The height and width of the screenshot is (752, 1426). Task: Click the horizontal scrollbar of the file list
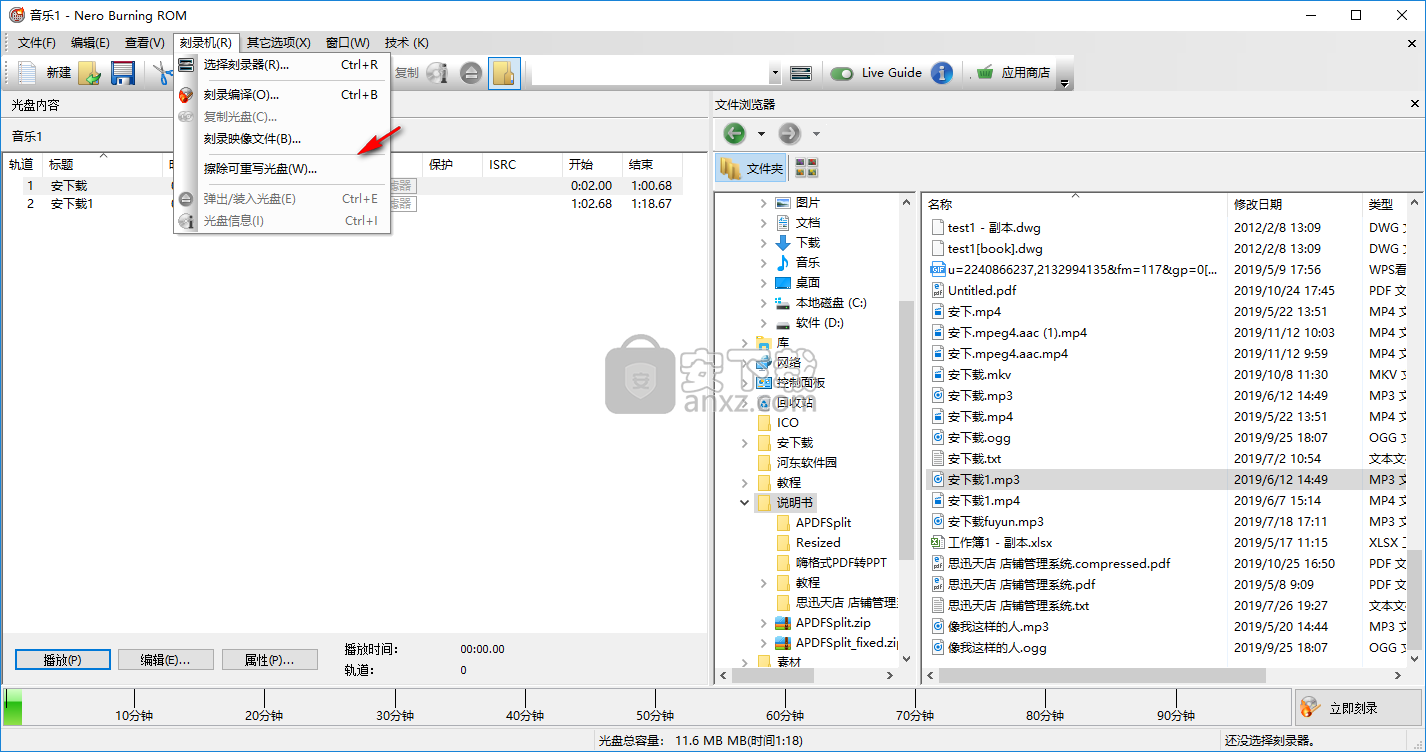1102,676
